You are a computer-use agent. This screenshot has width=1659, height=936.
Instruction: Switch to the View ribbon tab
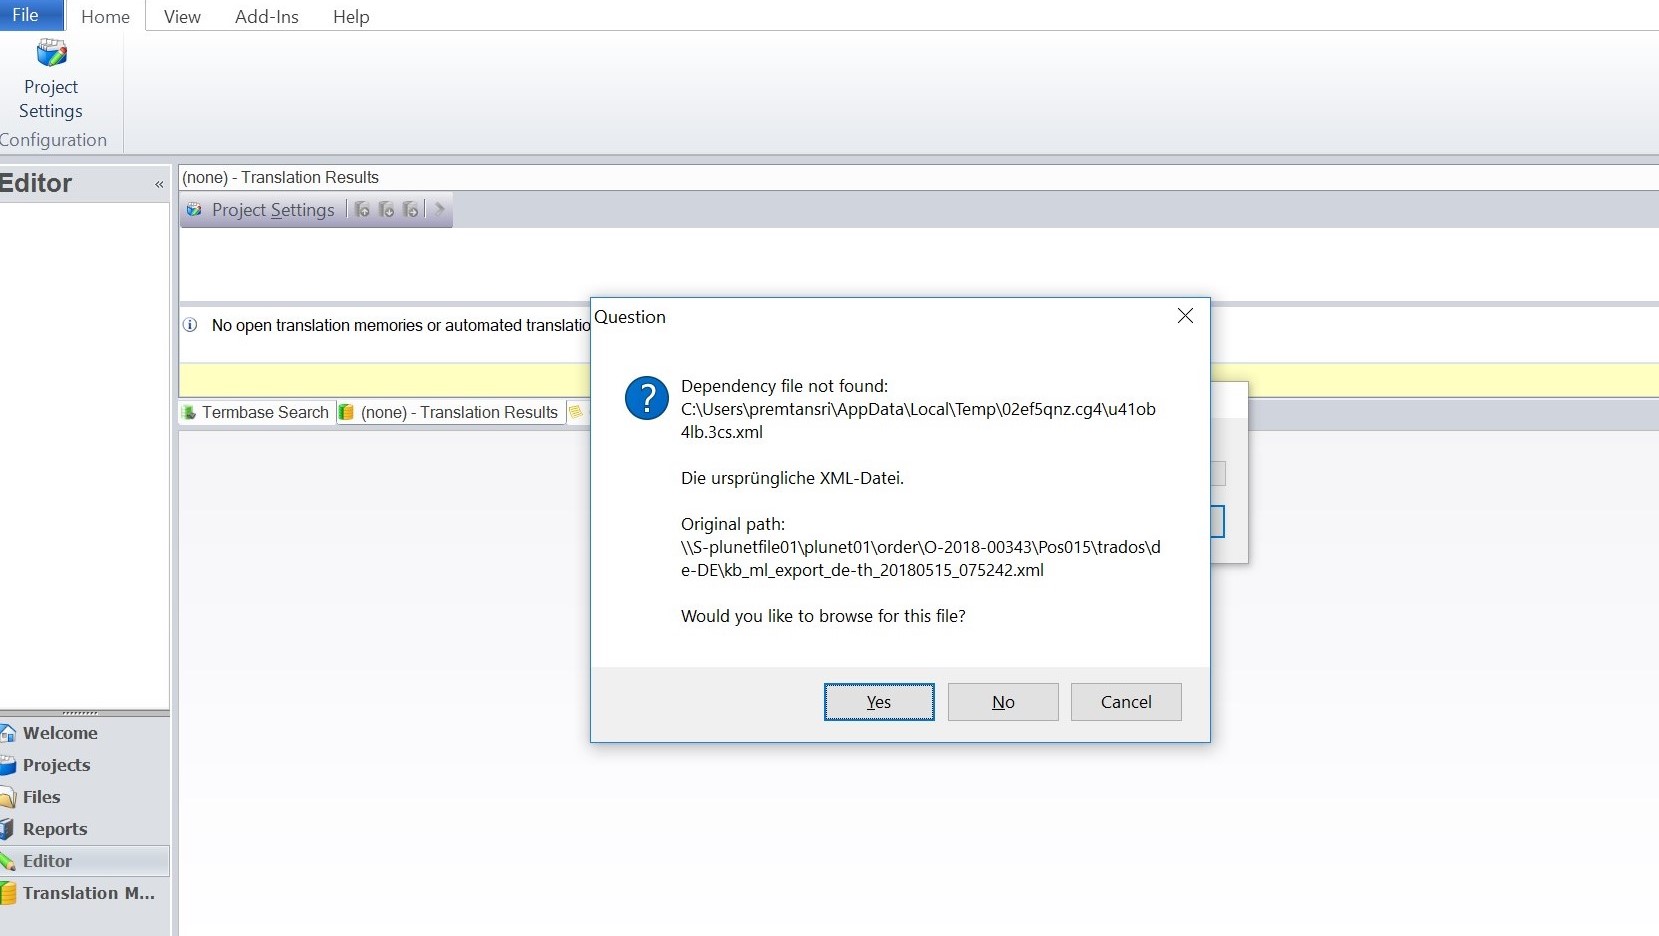(182, 17)
